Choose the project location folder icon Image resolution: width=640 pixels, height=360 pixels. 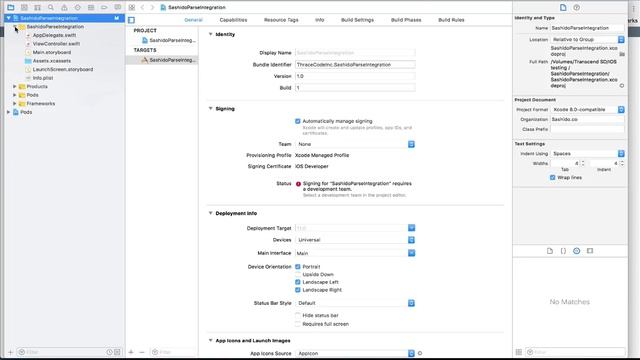[622, 54]
